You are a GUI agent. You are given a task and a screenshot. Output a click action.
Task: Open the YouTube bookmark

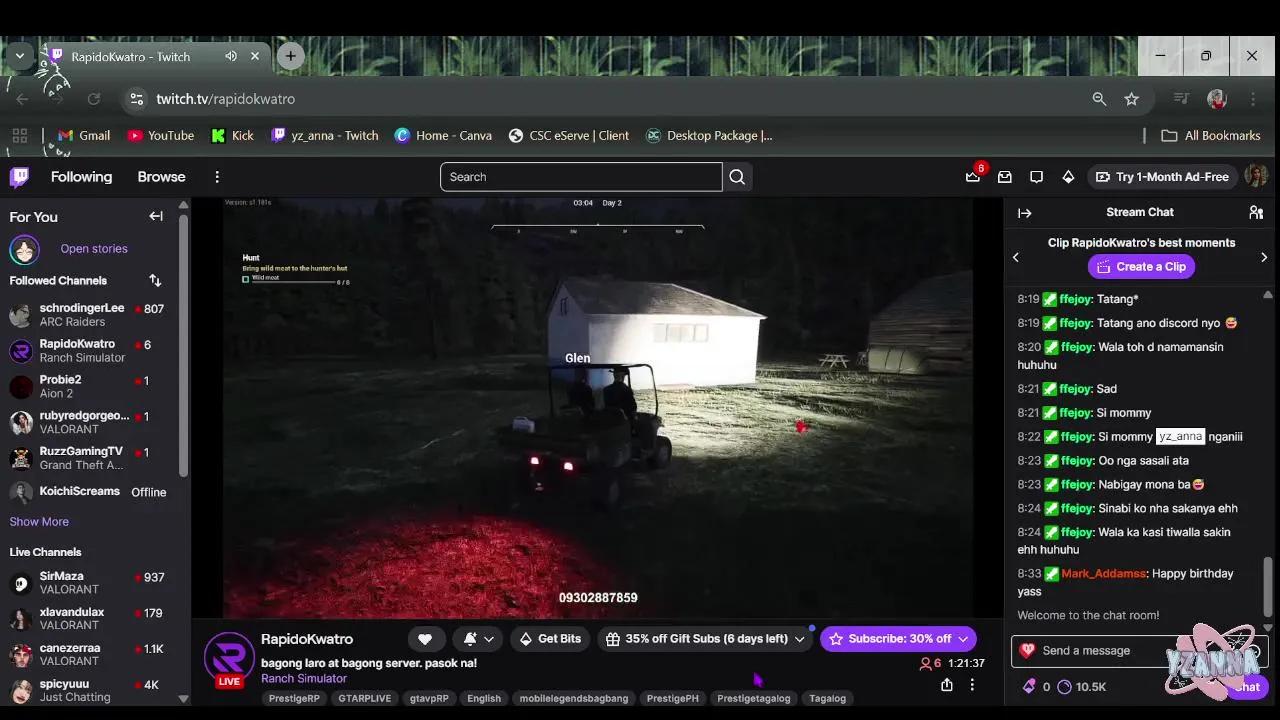(160, 136)
